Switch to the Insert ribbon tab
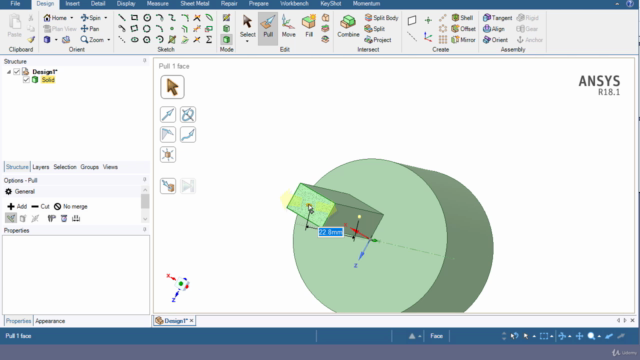 73,4
